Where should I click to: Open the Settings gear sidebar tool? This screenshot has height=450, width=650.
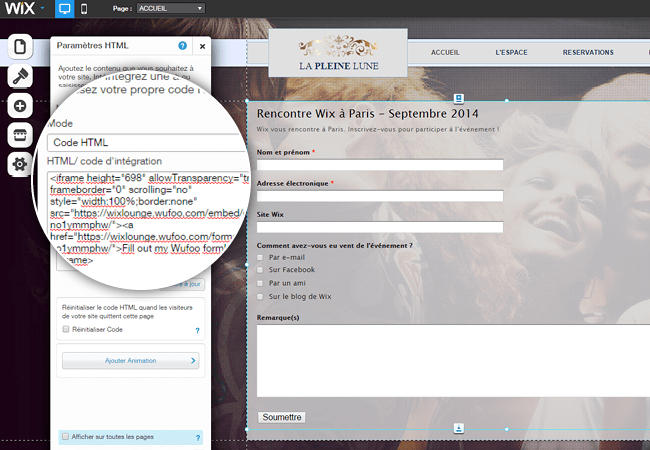[x=20, y=165]
